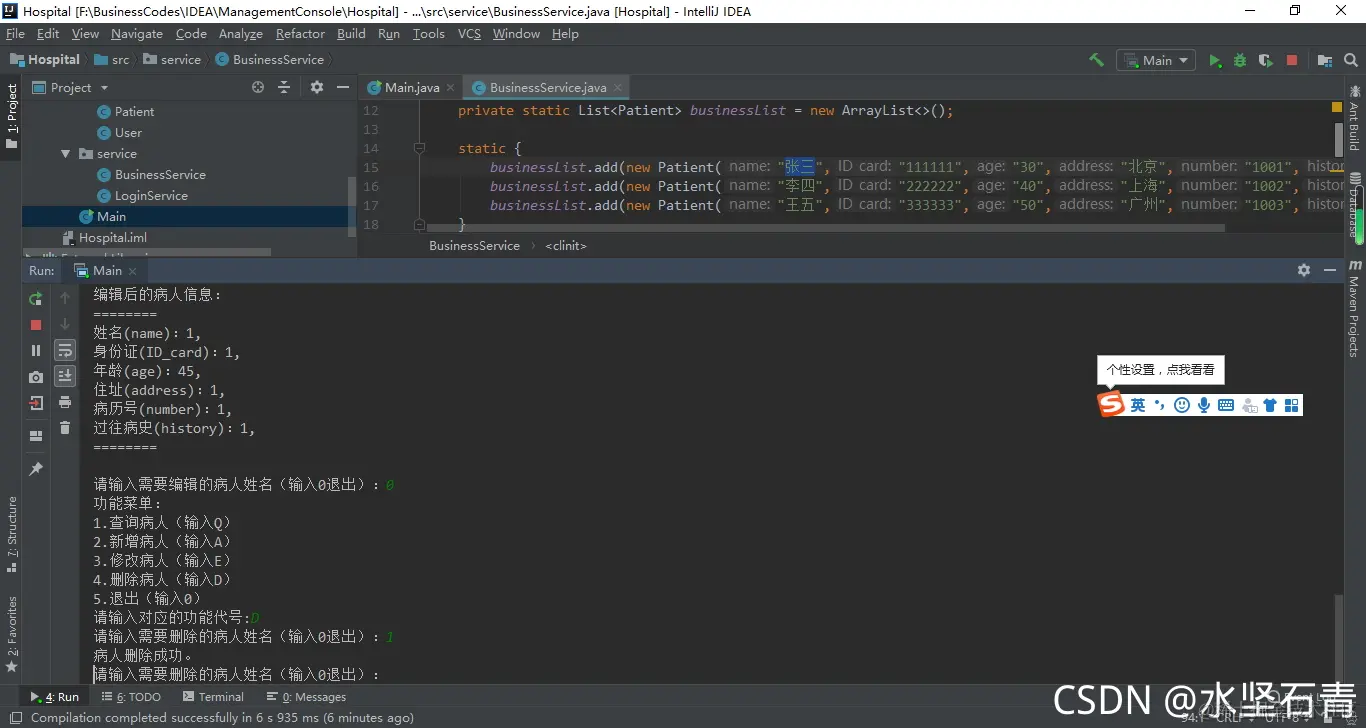1366x728 pixels.
Task: Dump threads using the camera icon
Action: pos(36,377)
